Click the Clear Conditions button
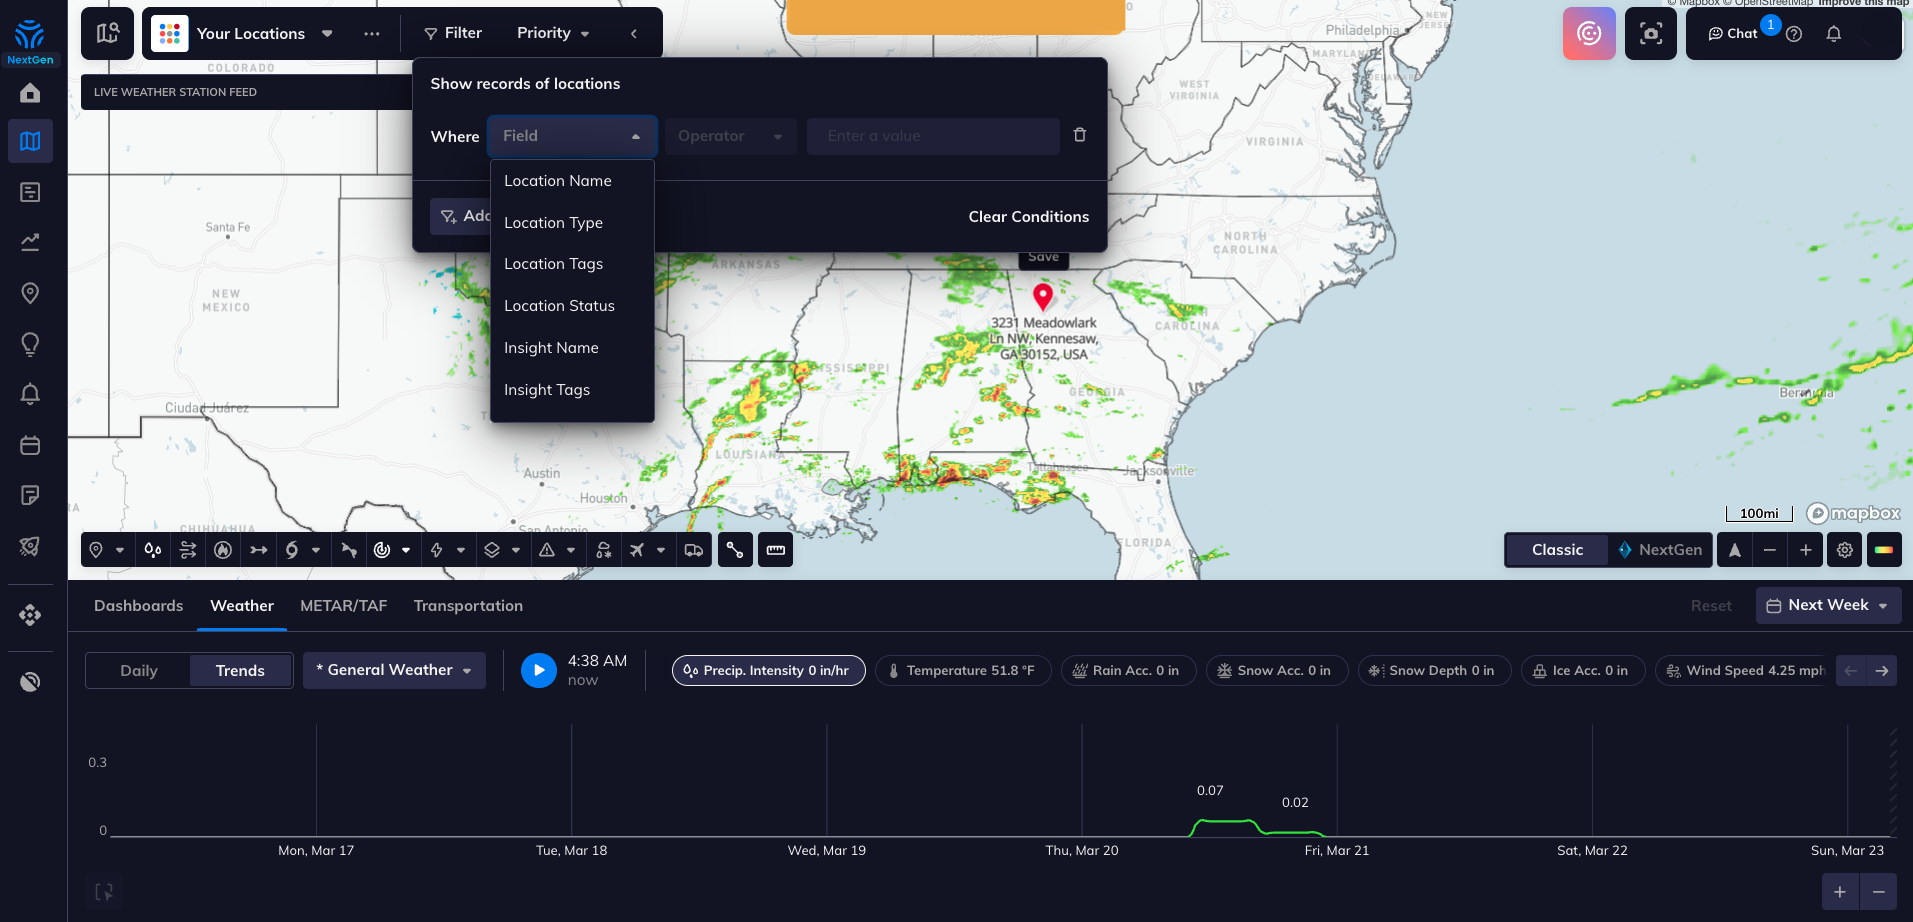The width and height of the screenshot is (1913, 922). (x=1028, y=217)
